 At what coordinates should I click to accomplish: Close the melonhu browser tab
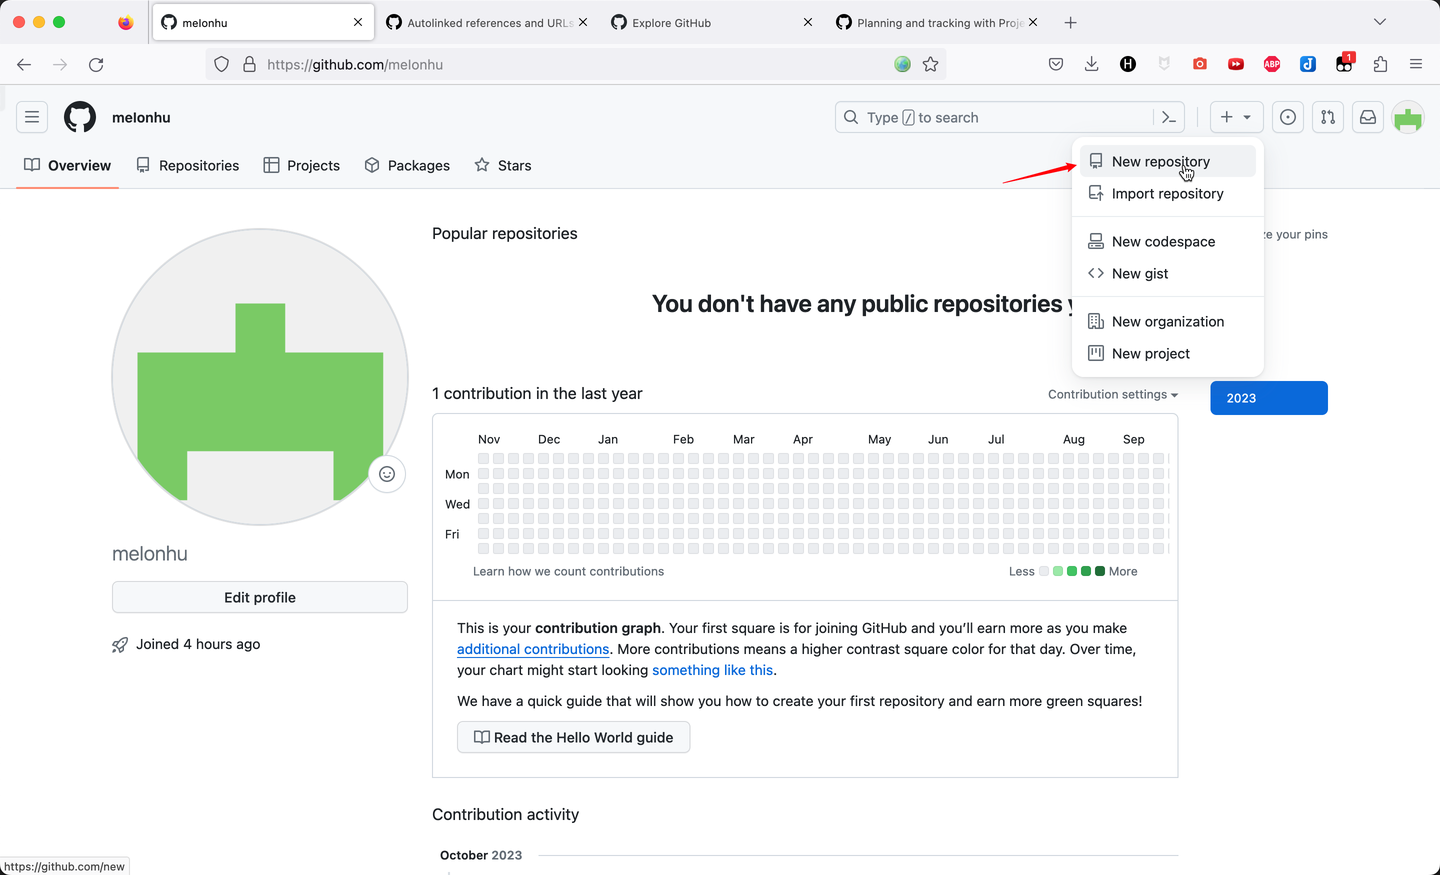tap(358, 22)
